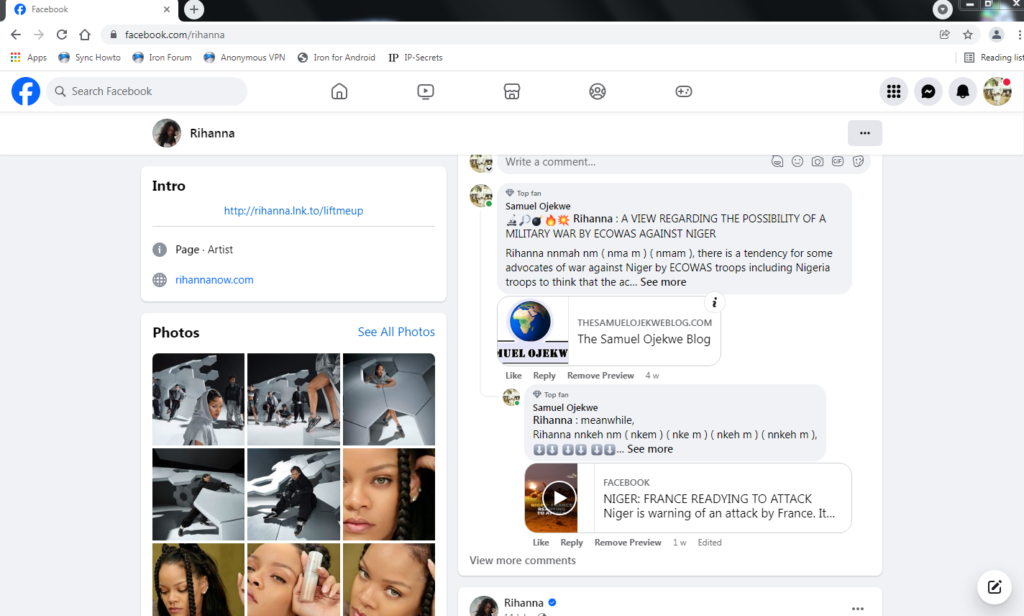The width and height of the screenshot is (1024, 616).
Task: Open the Facebook menu grid icon
Action: [893, 91]
